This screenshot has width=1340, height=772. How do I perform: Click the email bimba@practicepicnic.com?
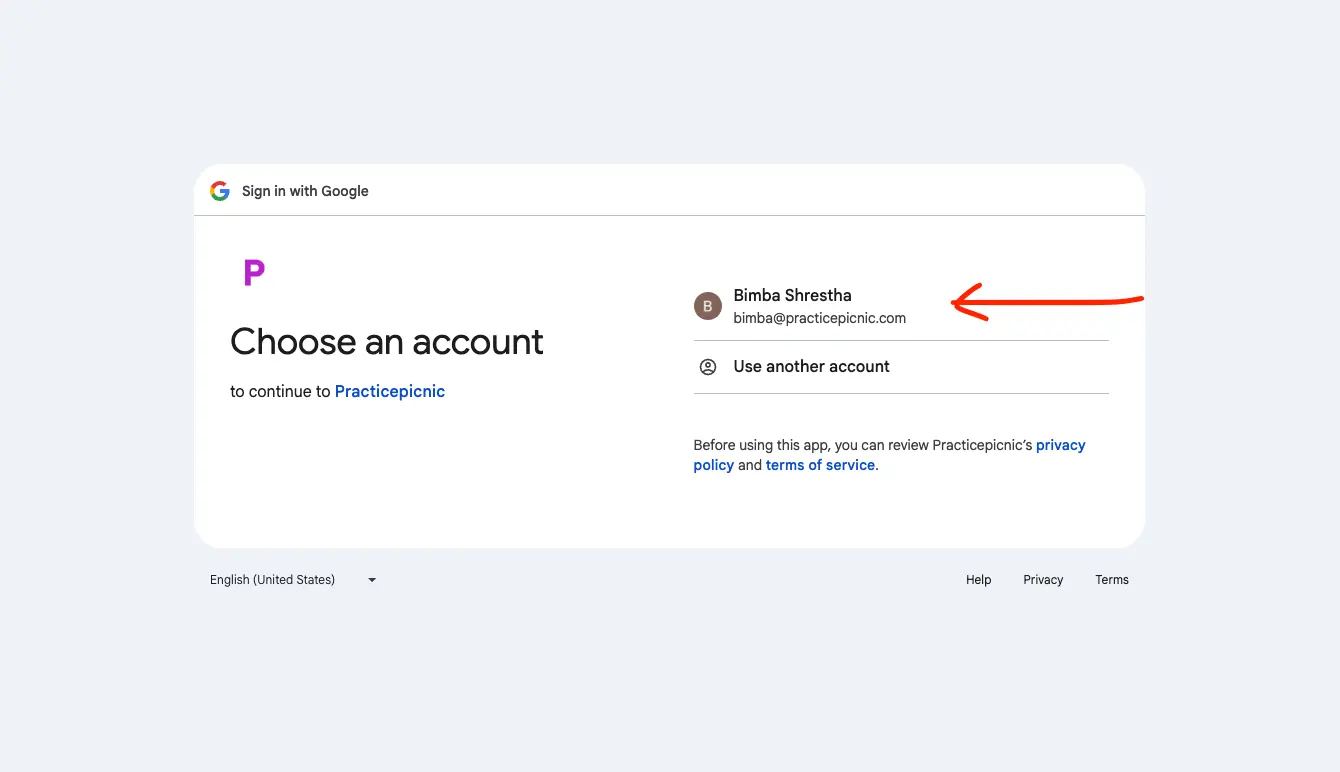[x=819, y=317]
